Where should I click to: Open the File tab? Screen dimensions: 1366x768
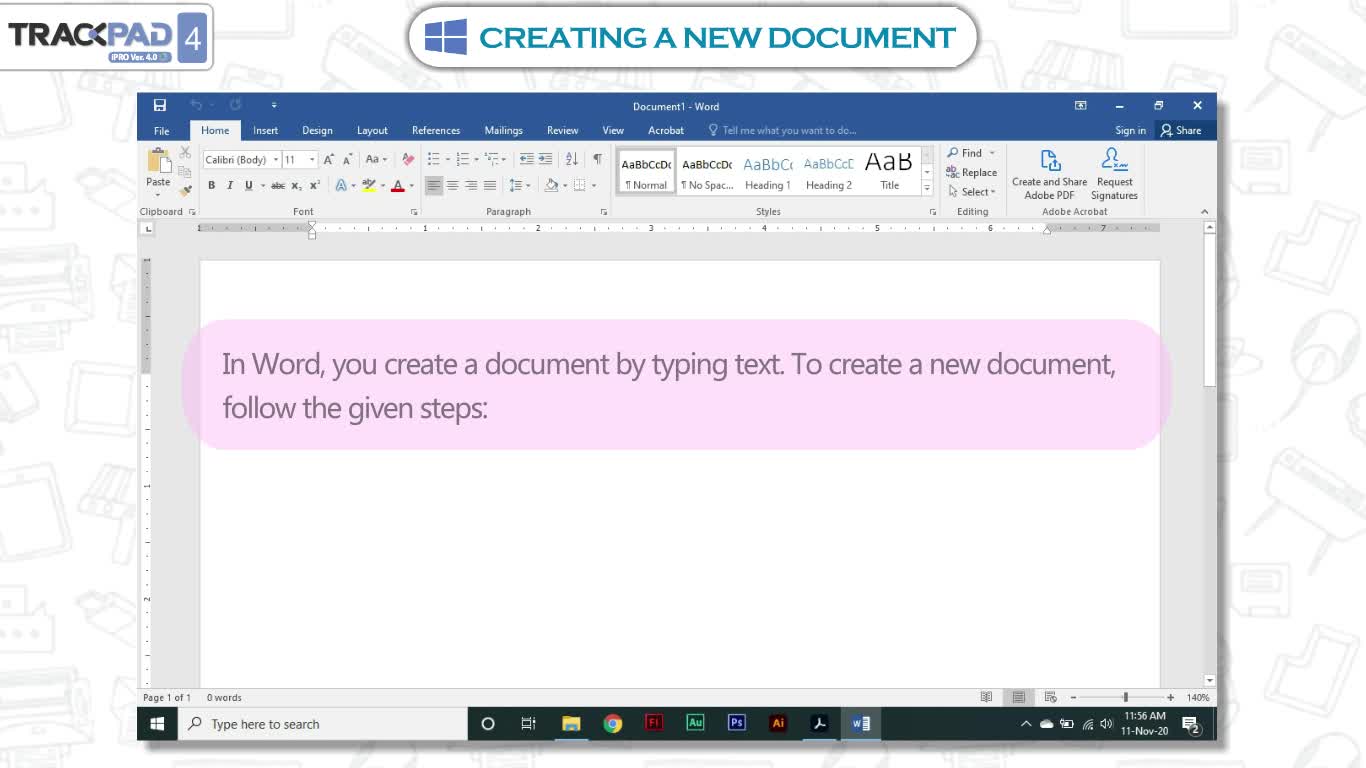click(161, 131)
